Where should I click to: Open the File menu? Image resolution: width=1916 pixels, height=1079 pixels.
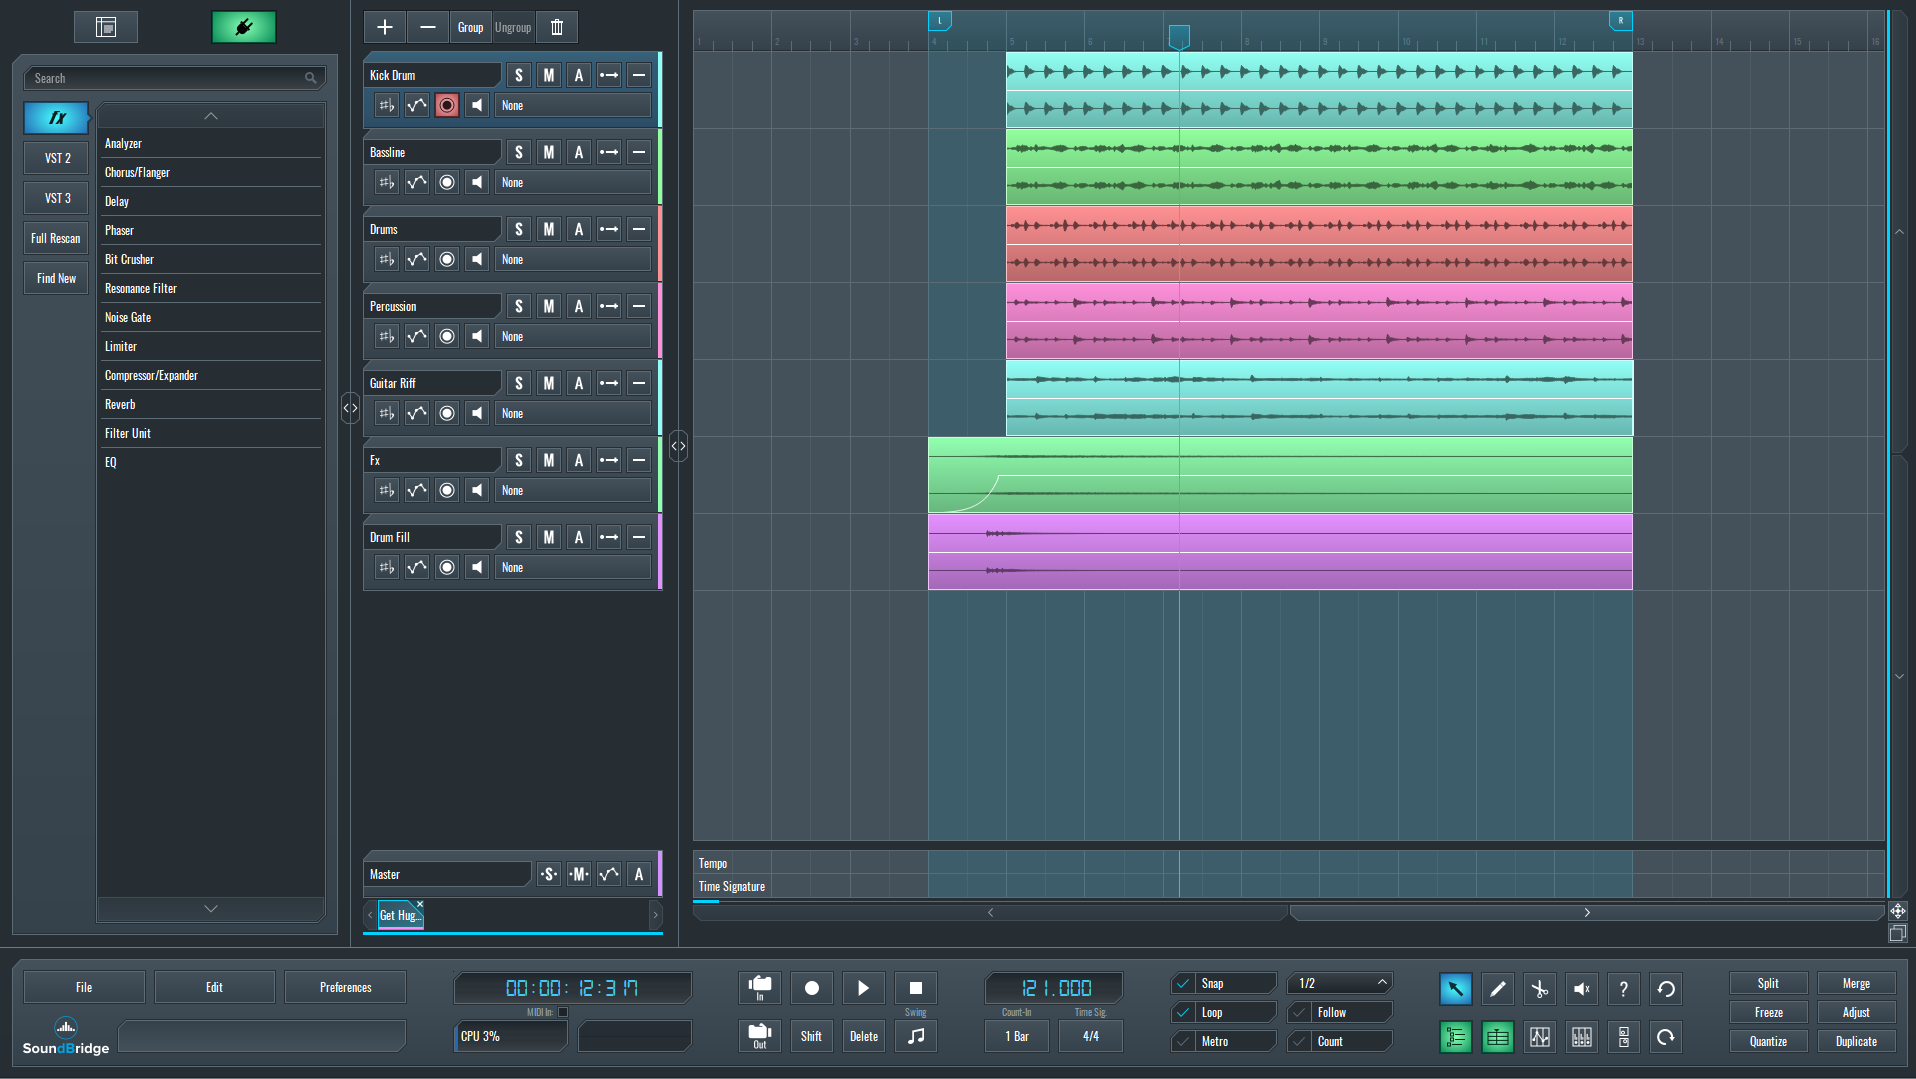(x=84, y=987)
